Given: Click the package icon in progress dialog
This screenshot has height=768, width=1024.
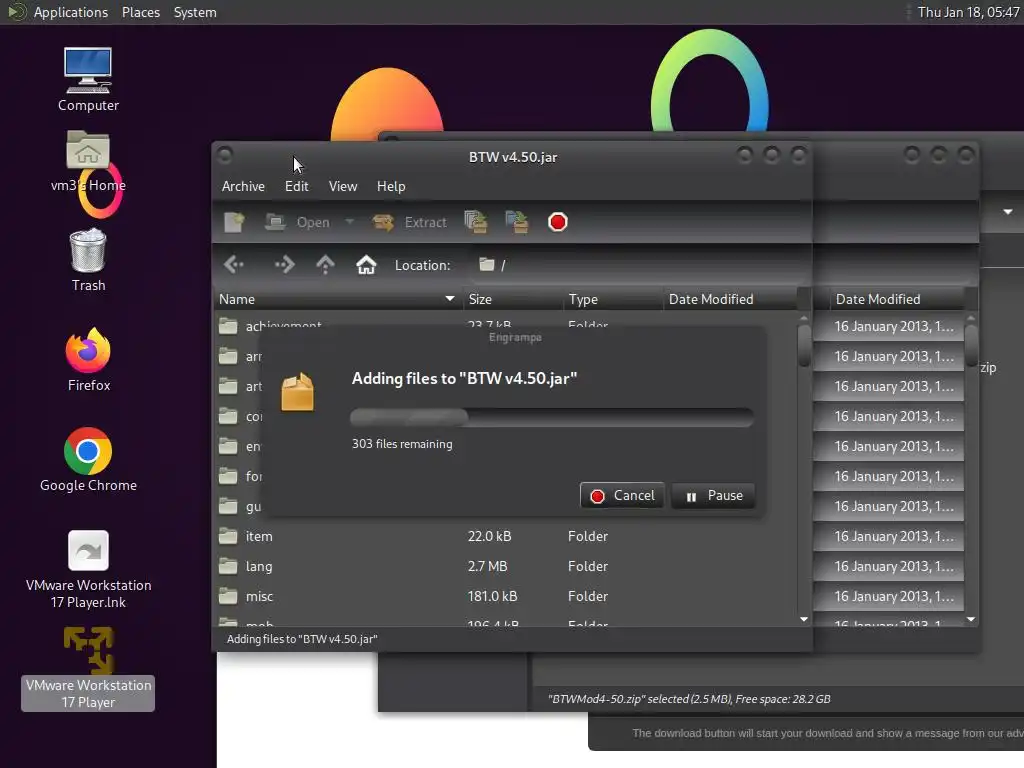Looking at the screenshot, I should (297, 392).
